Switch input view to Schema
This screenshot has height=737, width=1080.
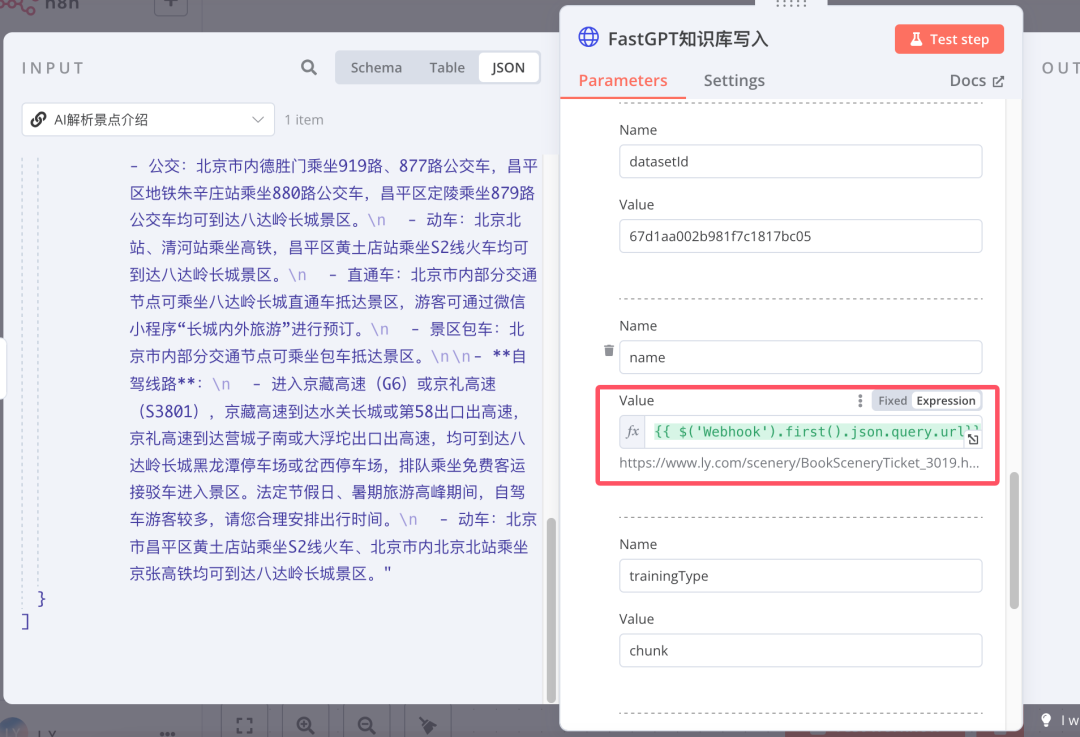(x=376, y=68)
